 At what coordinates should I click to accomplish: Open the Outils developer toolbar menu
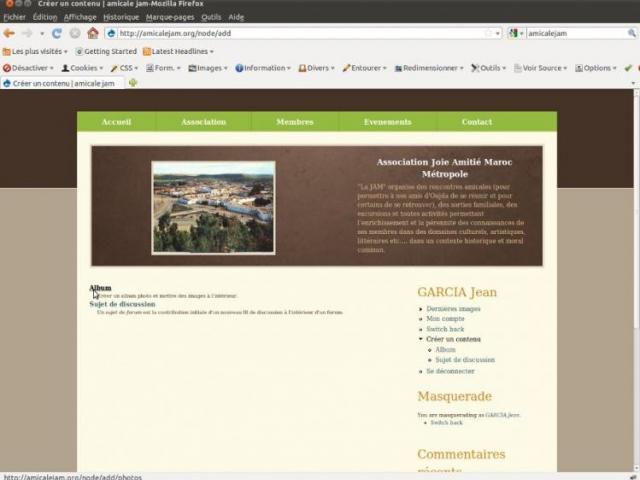tap(489, 68)
